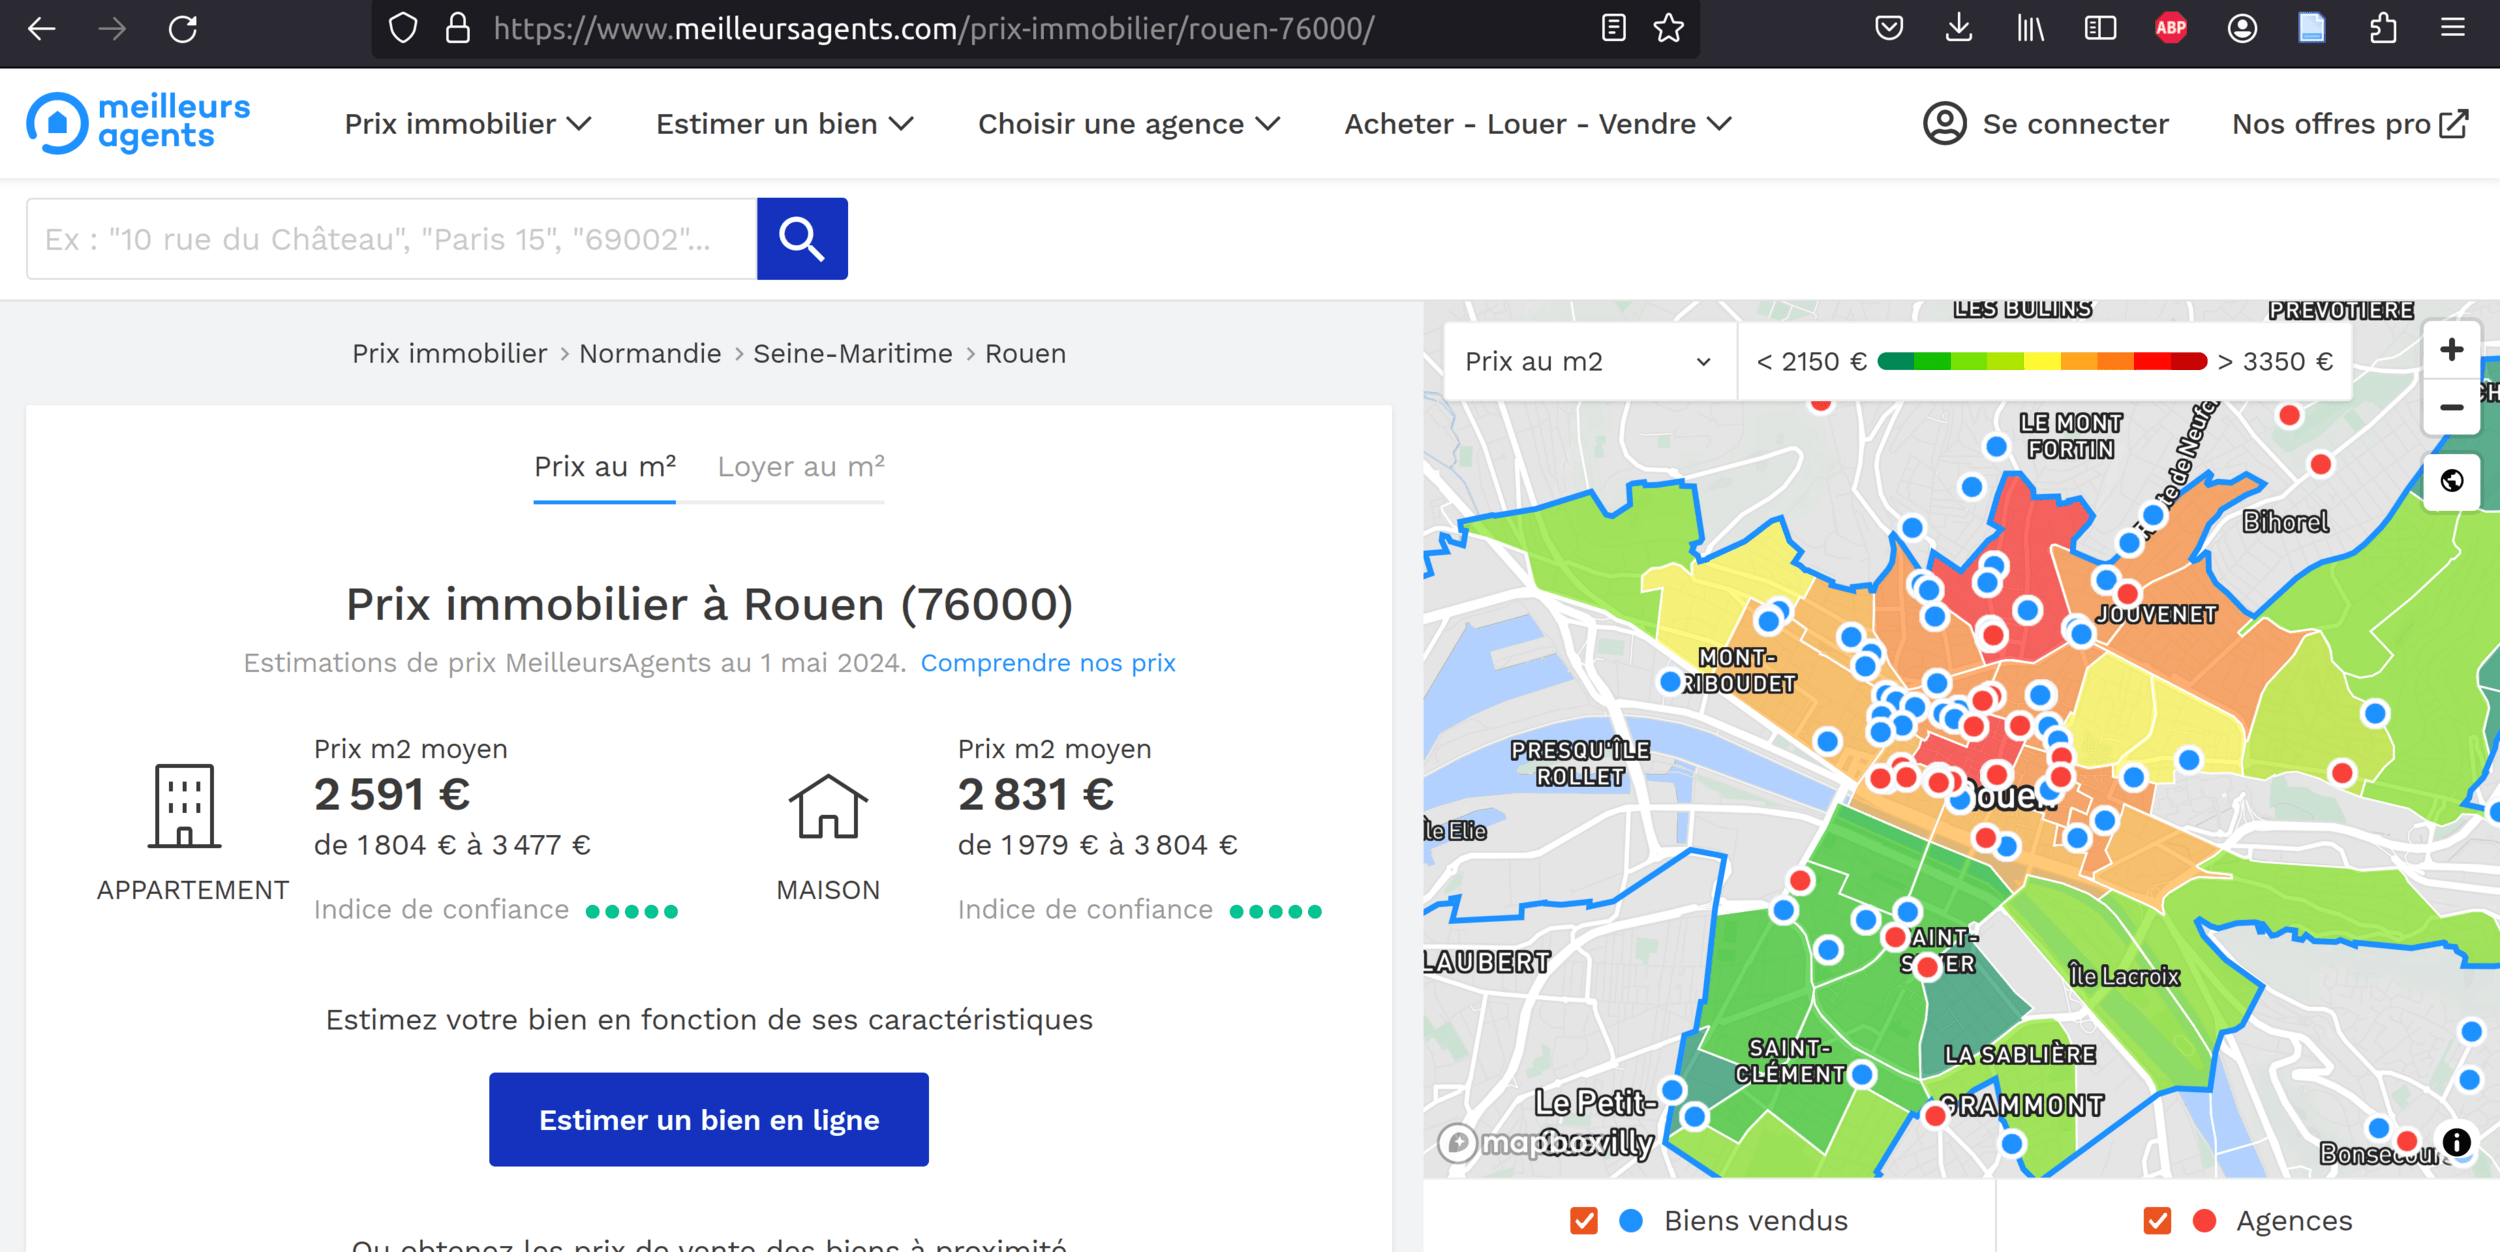
Task: Click the blue magnifier search button
Action: point(801,239)
